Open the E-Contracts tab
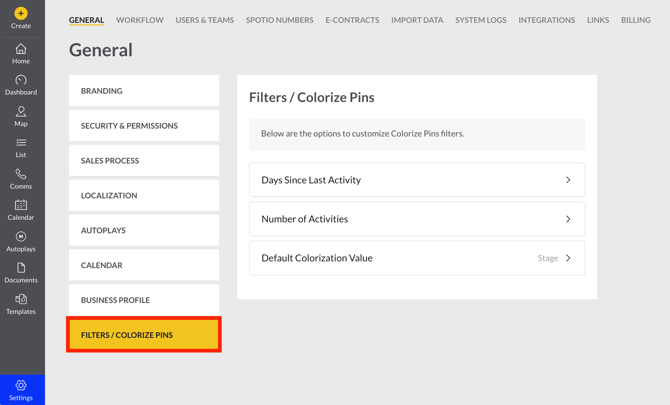Image resolution: width=670 pixels, height=405 pixels. [x=352, y=20]
